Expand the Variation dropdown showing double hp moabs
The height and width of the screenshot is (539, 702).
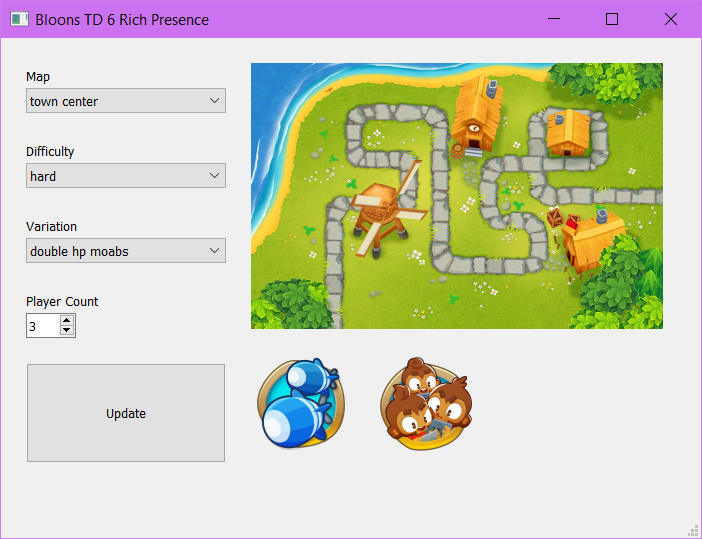pyautogui.click(x=126, y=251)
